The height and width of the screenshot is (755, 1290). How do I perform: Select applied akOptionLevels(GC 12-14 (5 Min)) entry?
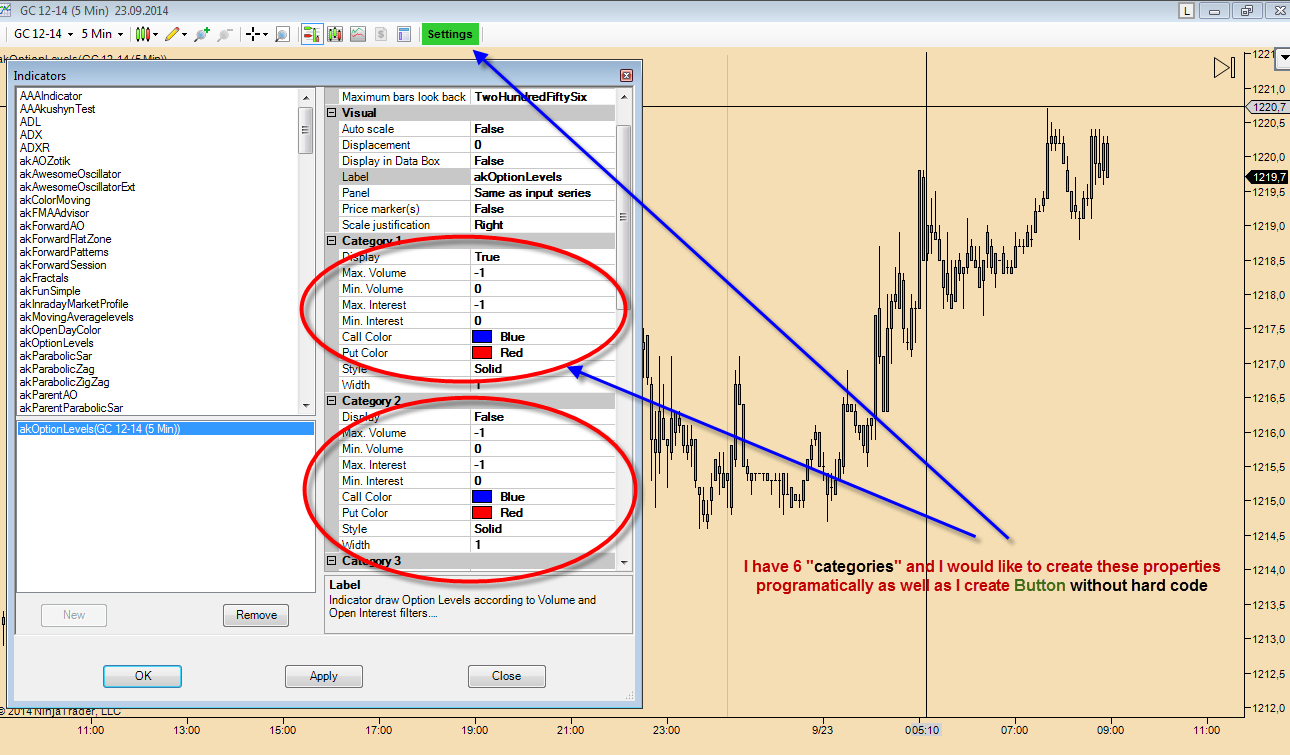point(166,429)
